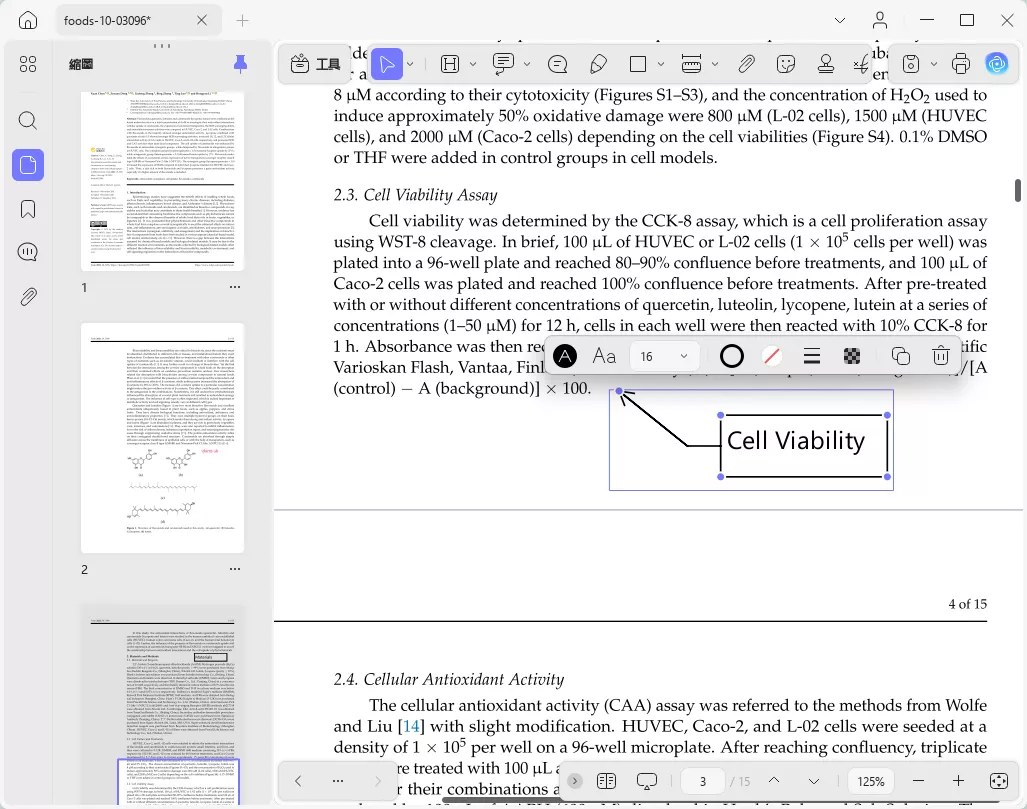The image size is (1027, 809).
Task: Open the zoom level 125% dropdown
Action: pyautogui.click(x=870, y=781)
